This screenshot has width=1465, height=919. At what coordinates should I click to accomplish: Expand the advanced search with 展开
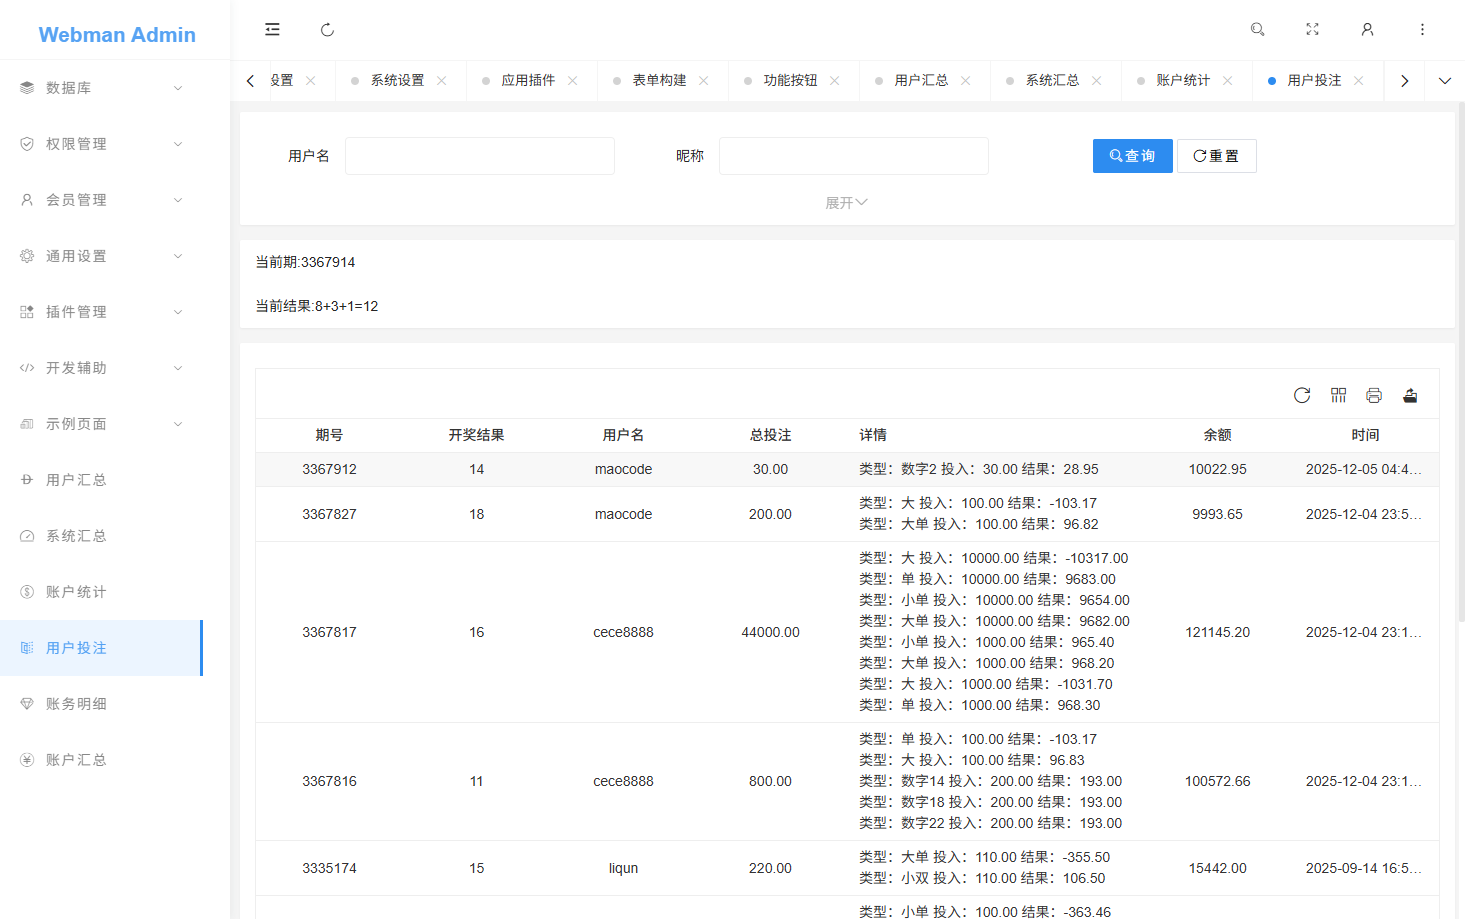pyautogui.click(x=847, y=202)
